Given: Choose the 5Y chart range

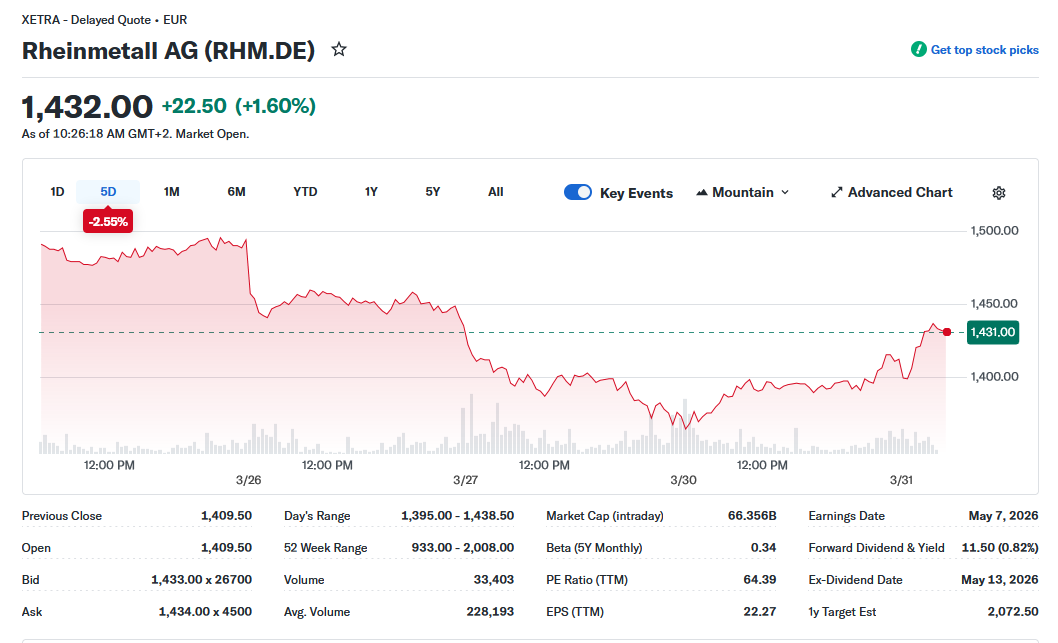Looking at the screenshot, I should 433,192.
